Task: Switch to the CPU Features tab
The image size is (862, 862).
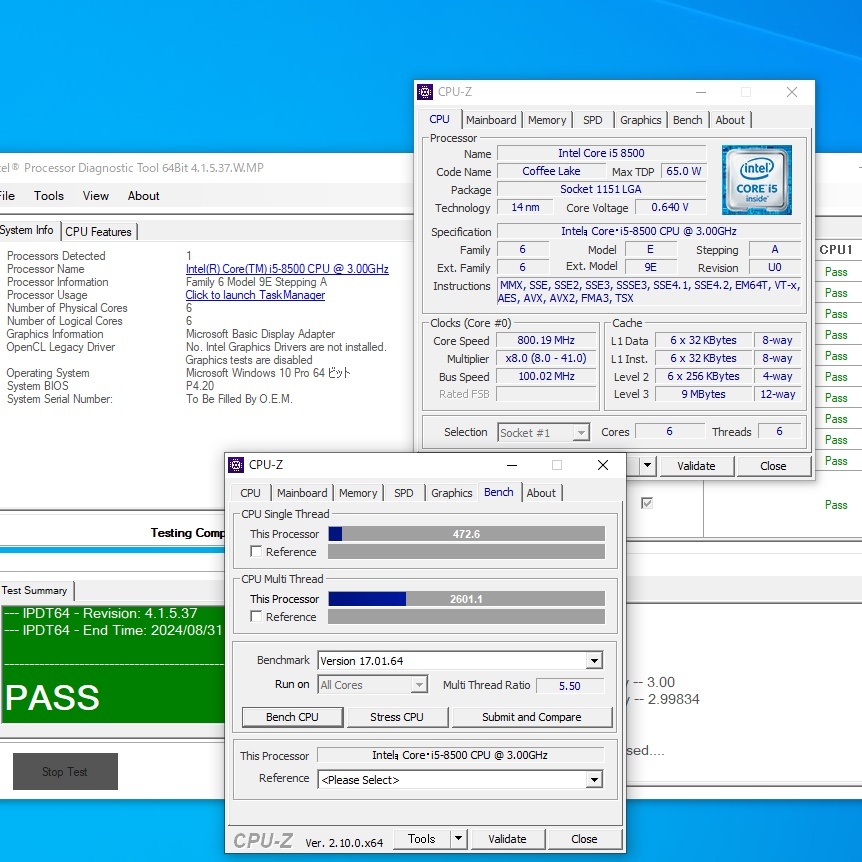Action: [x=98, y=232]
